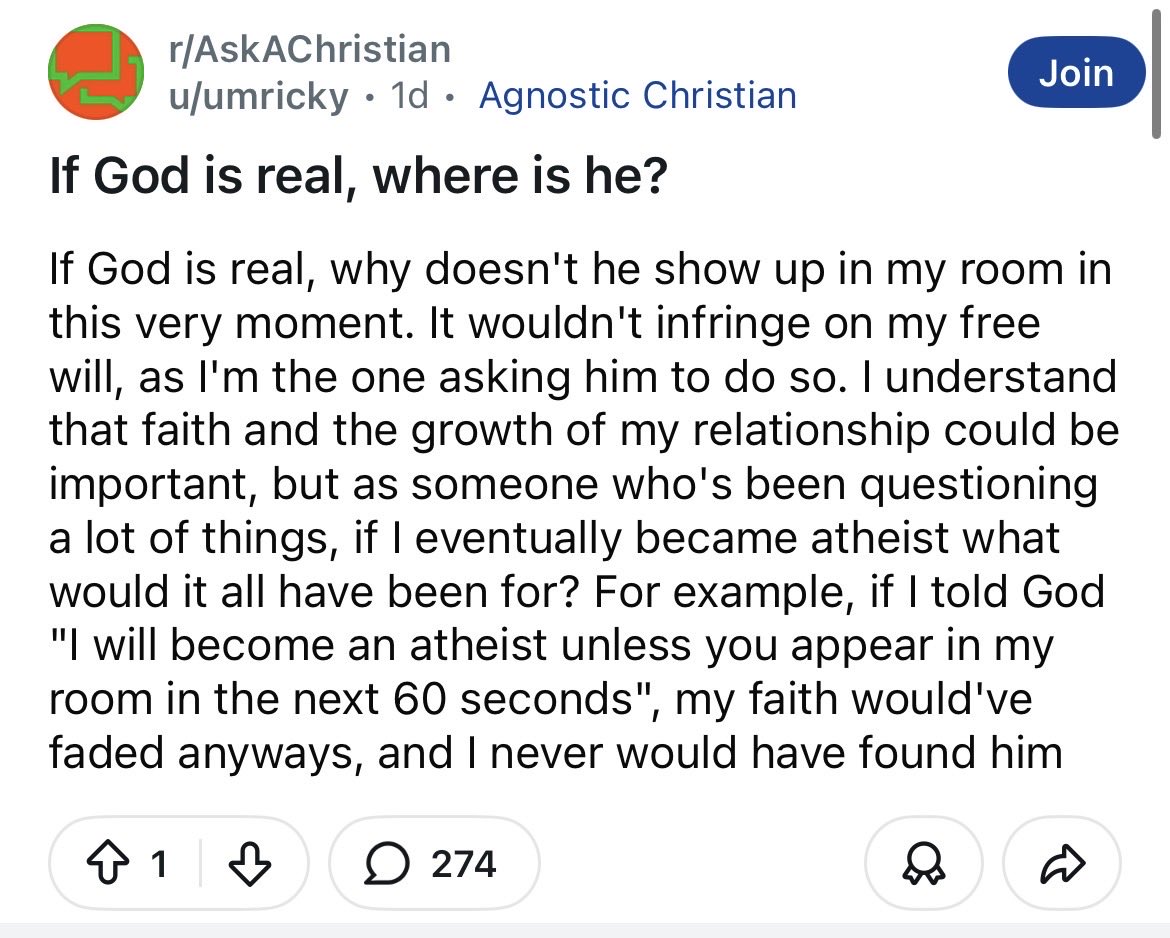Viewport: 1170px width, 938px height.
Task: Click the comment speech bubble icon
Action: (x=384, y=863)
